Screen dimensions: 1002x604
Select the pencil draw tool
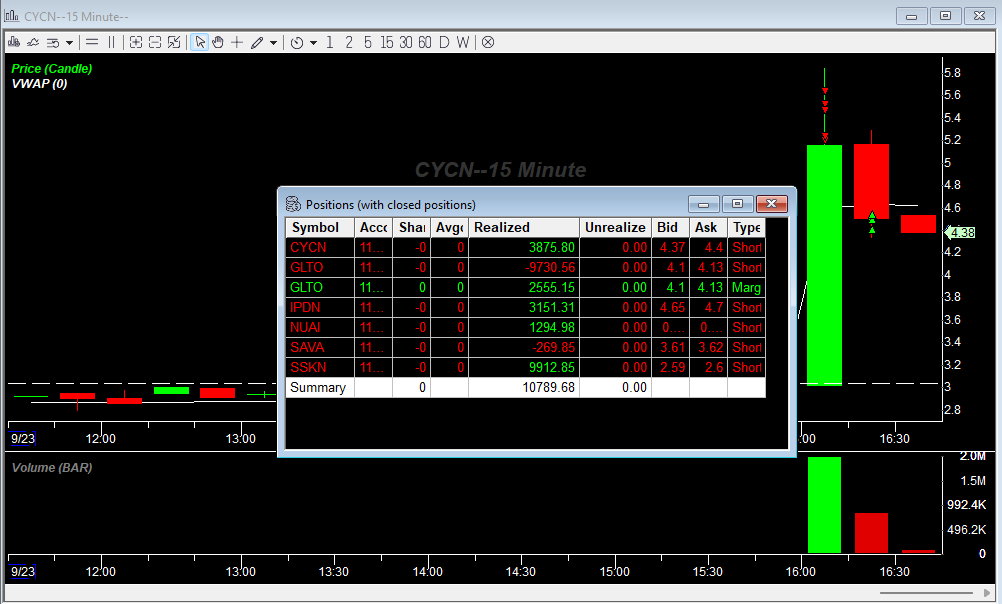point(257,42)
